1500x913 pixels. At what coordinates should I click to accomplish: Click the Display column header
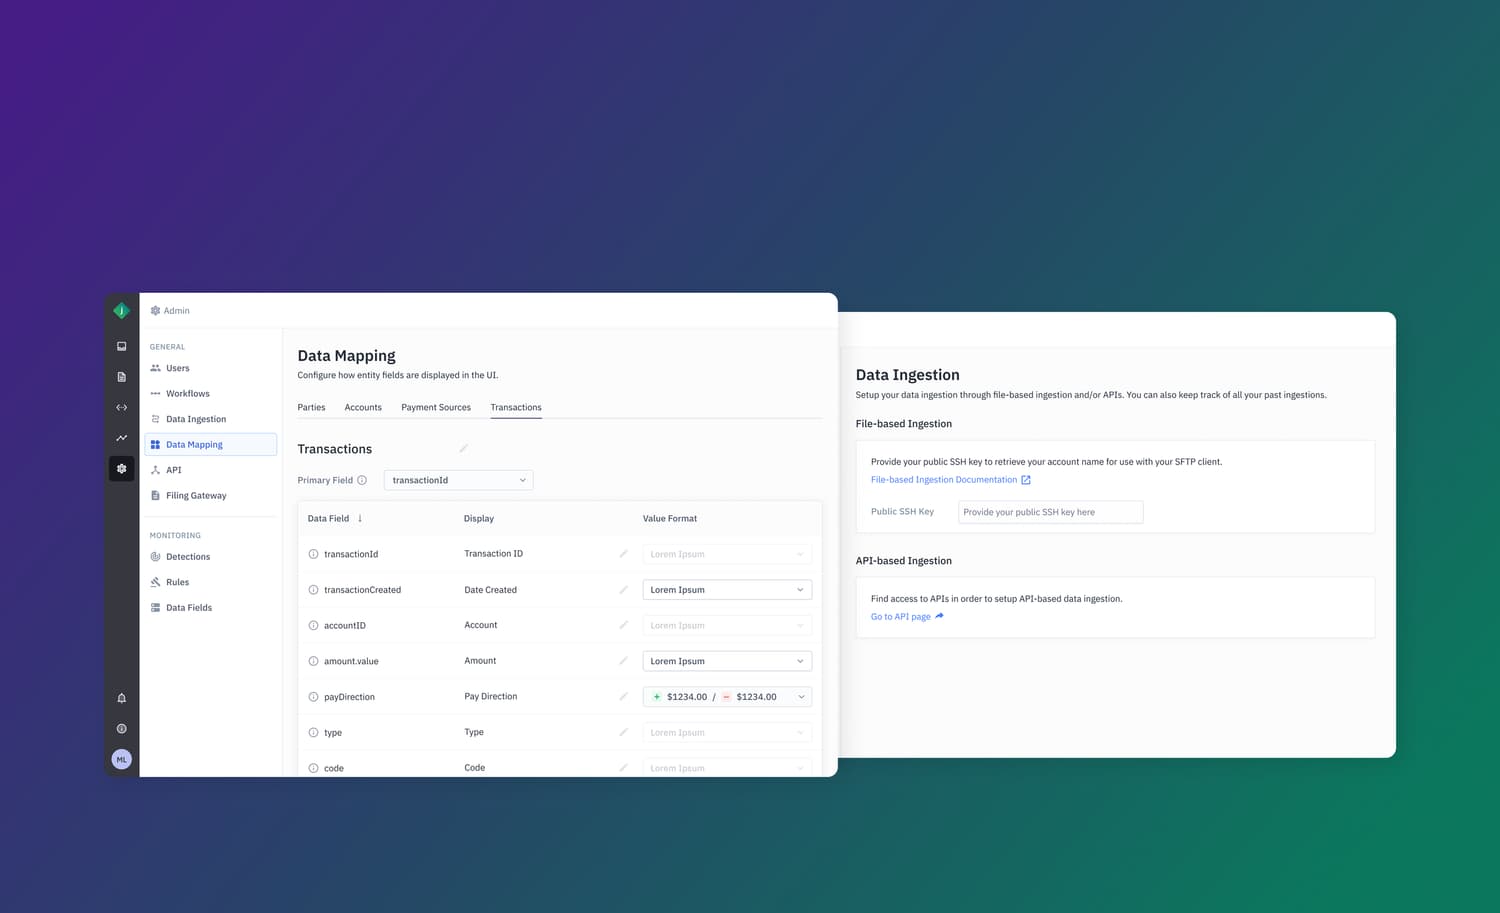[x=479, y=518]
